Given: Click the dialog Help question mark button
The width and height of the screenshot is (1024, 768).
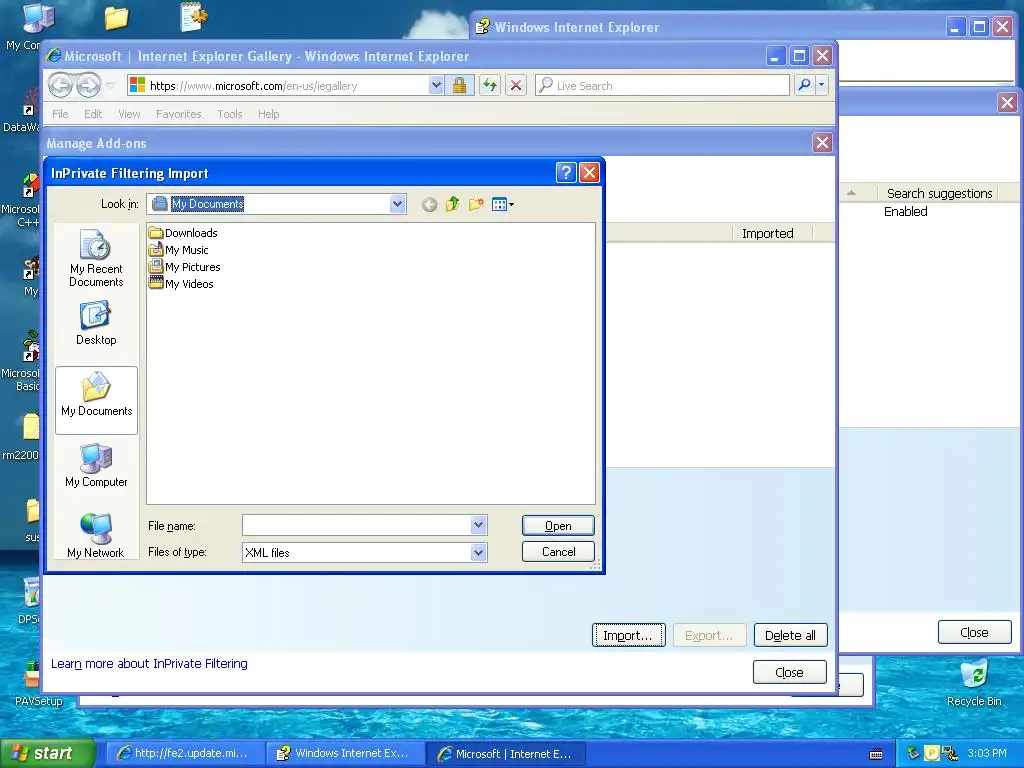Looking at the screenshot, I should 566,172.
